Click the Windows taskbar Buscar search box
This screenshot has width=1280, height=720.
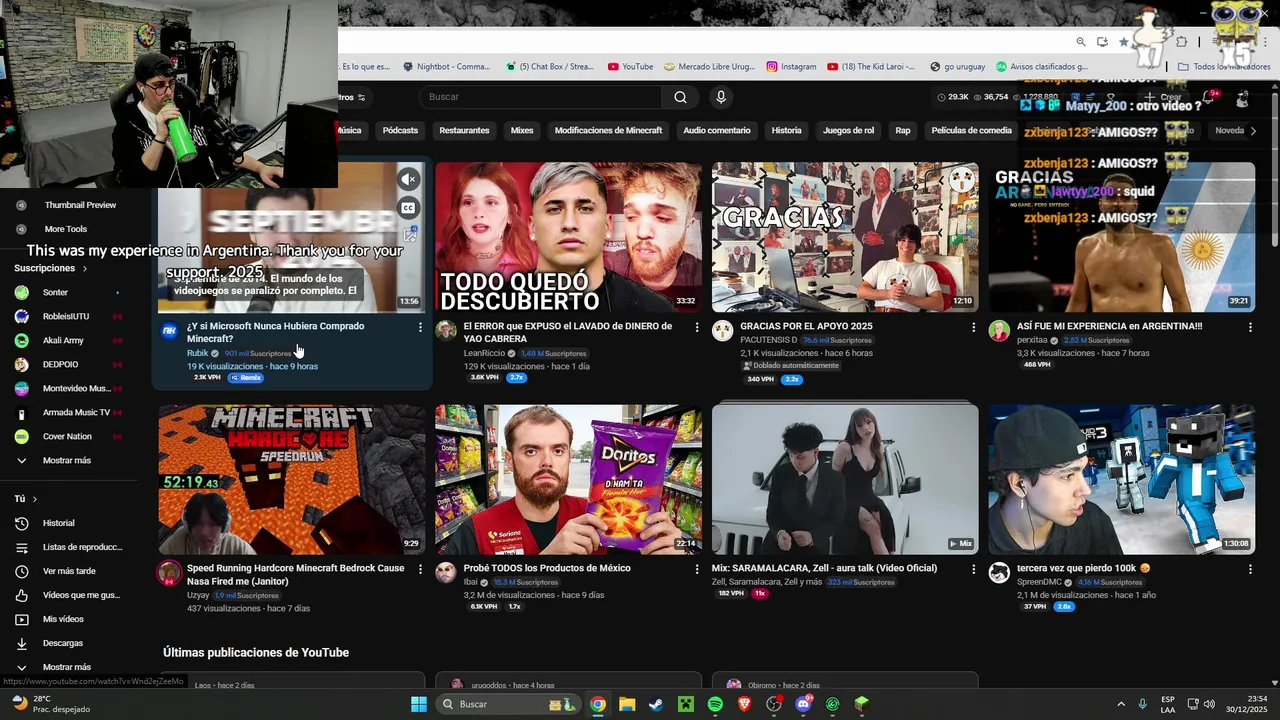509,704
